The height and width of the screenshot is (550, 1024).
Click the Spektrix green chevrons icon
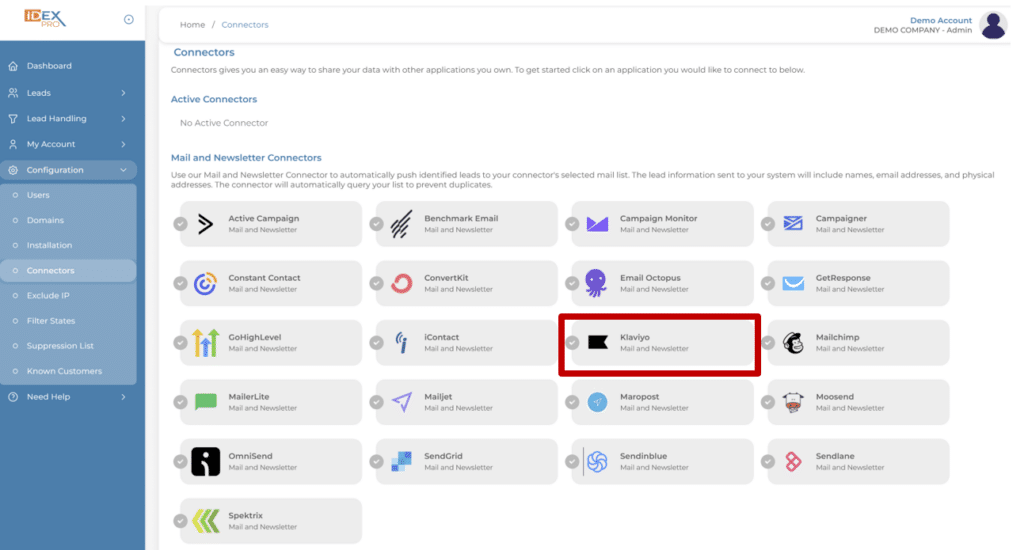coord(206,521)
